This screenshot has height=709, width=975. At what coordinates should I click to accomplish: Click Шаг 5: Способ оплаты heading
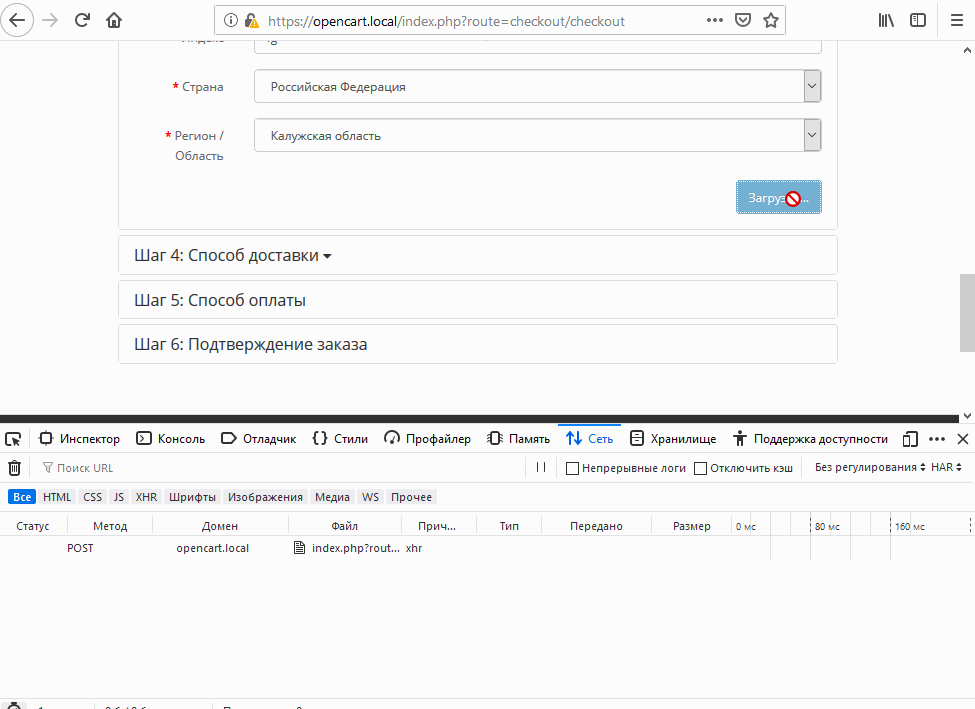pyautogui.click(x=219, y=300)
